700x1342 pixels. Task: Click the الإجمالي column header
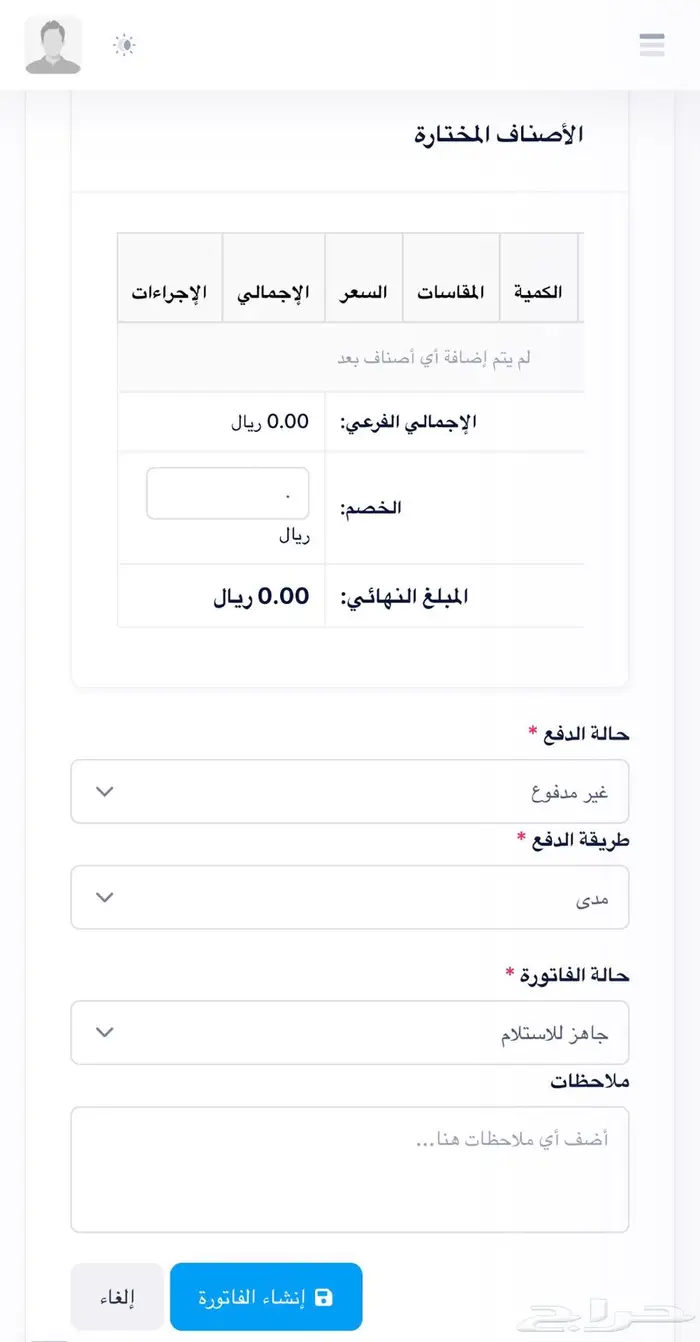[273, 292]
